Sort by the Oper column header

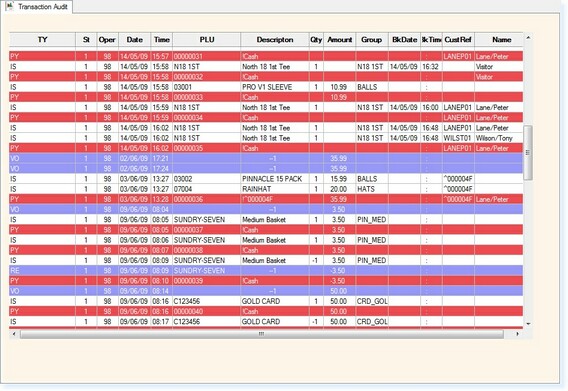point(107,39)
